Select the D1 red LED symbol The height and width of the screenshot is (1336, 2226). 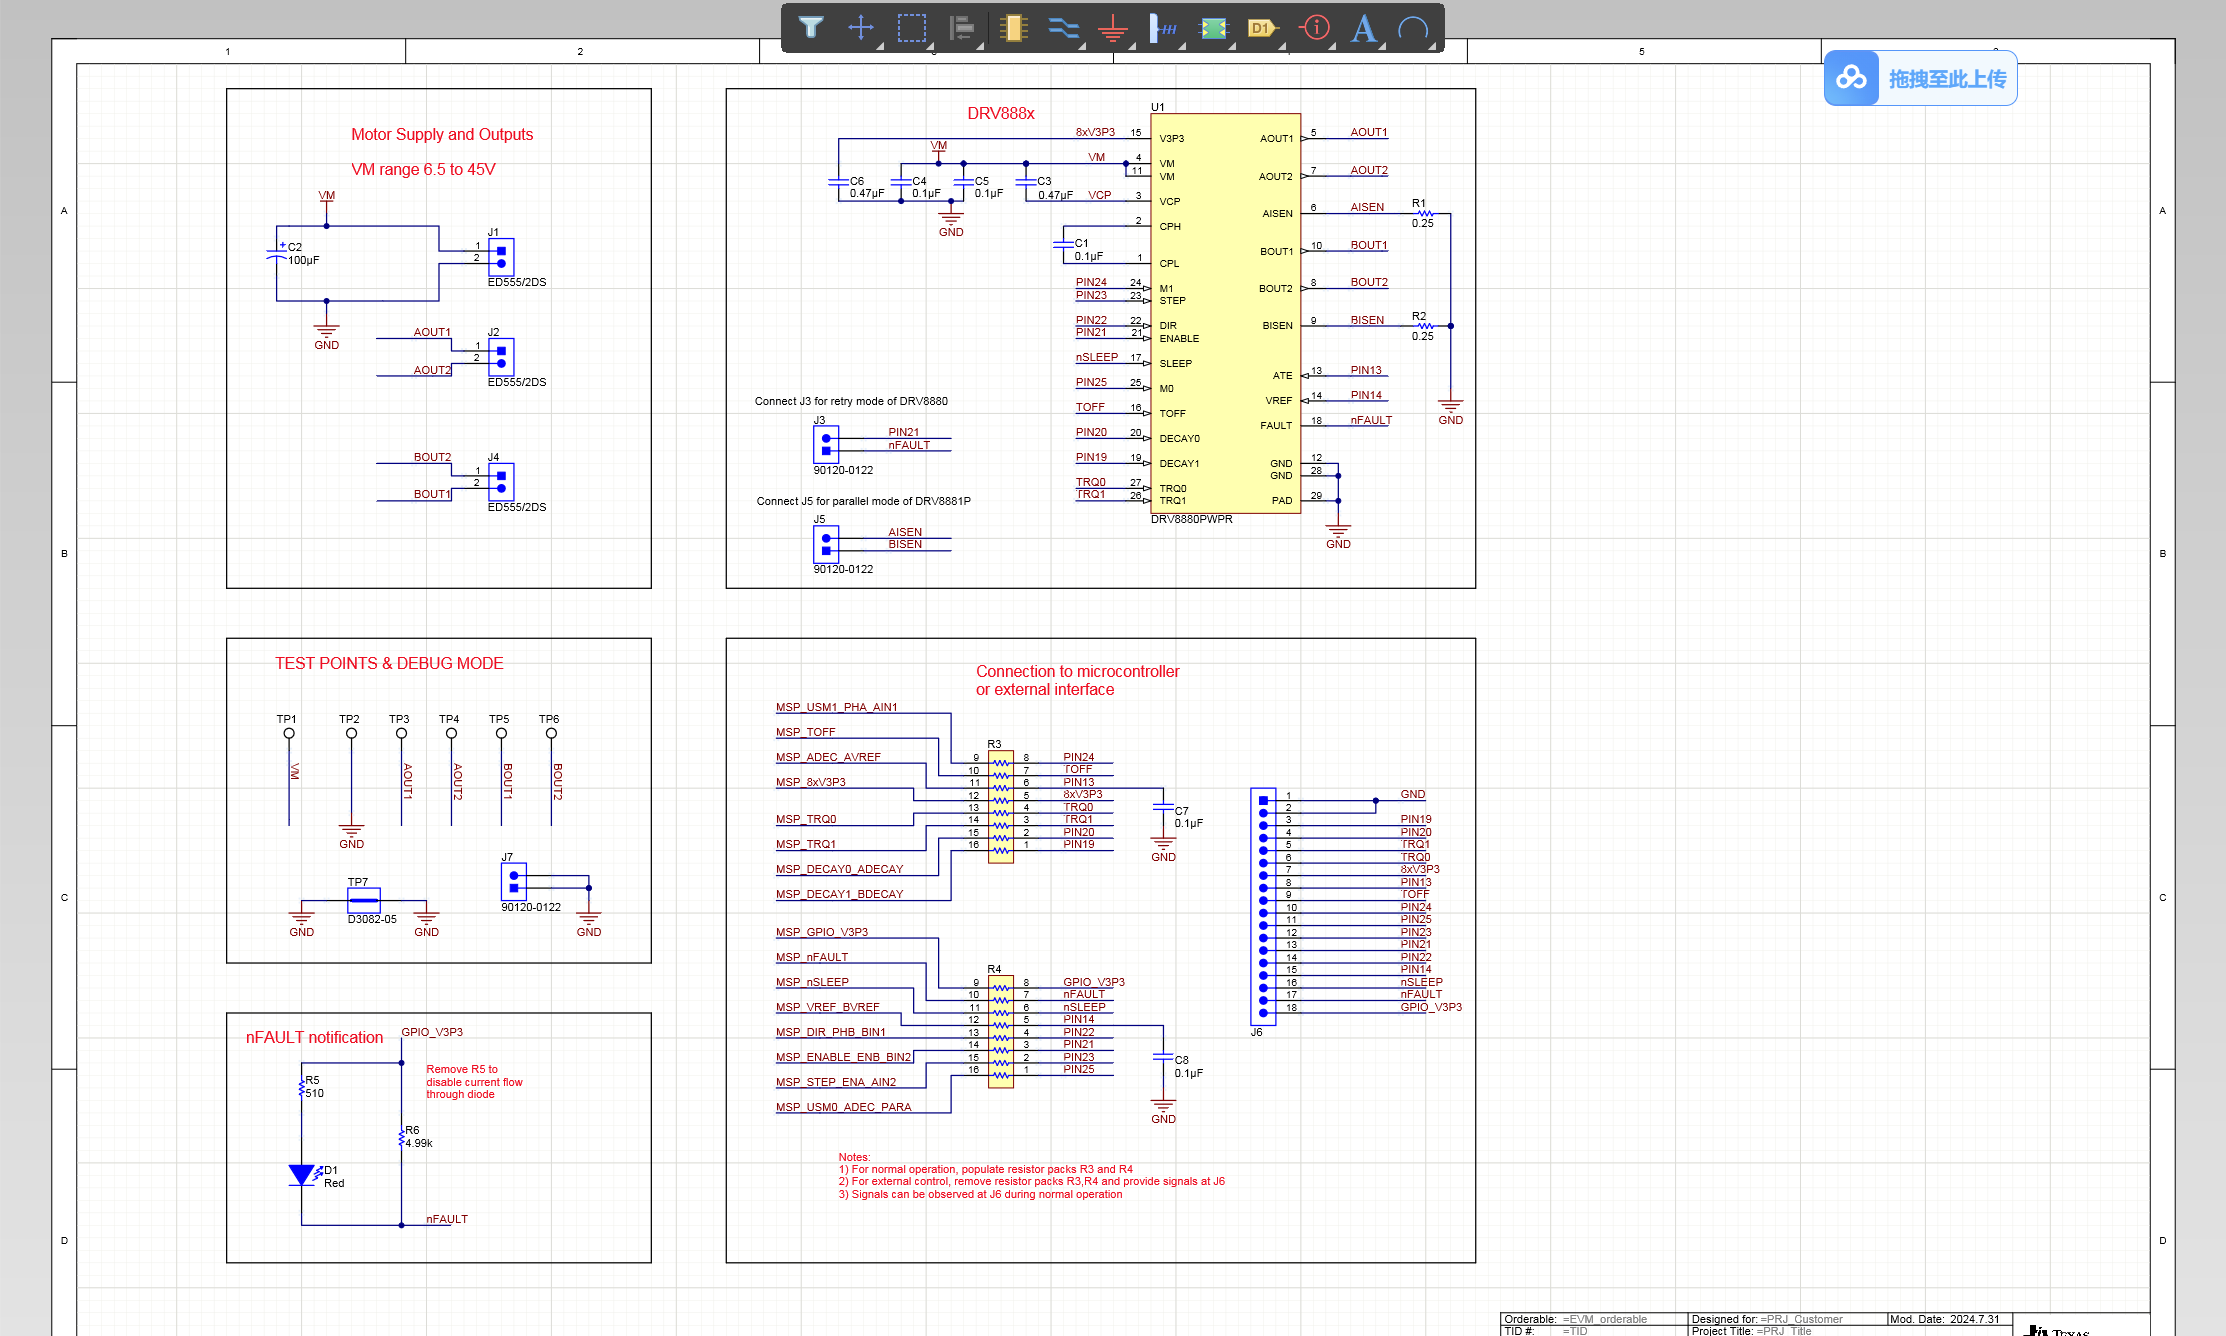pyautogui.click(x=301, y=1175)
